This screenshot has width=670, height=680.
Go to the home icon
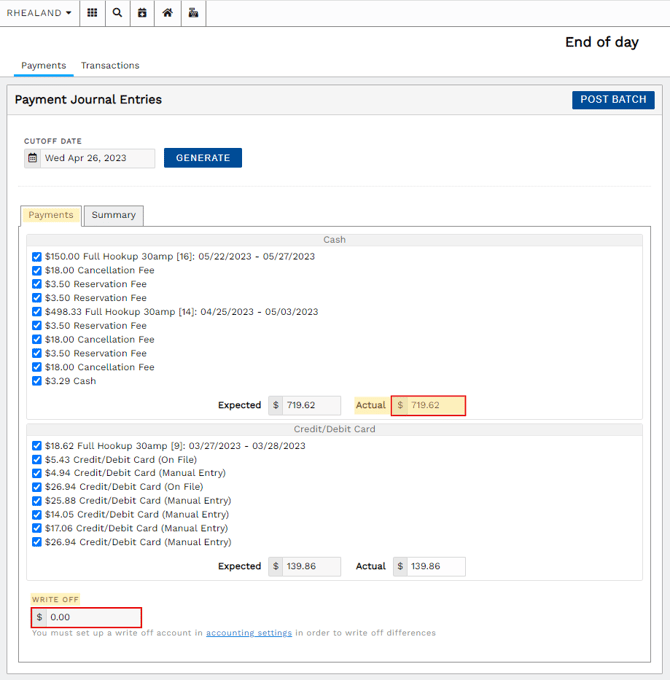tap(167, 13)
